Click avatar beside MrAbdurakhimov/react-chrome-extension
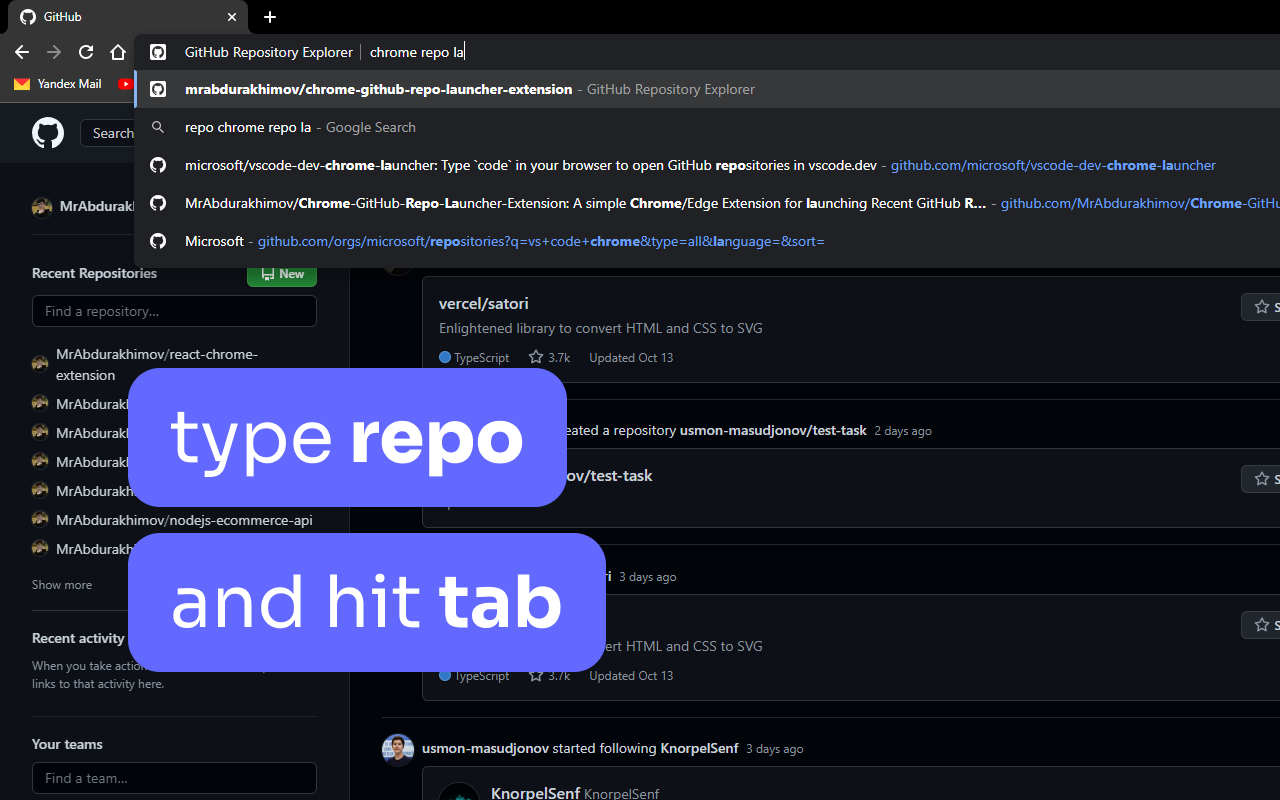1280x800 pixels. pos(40,365)
